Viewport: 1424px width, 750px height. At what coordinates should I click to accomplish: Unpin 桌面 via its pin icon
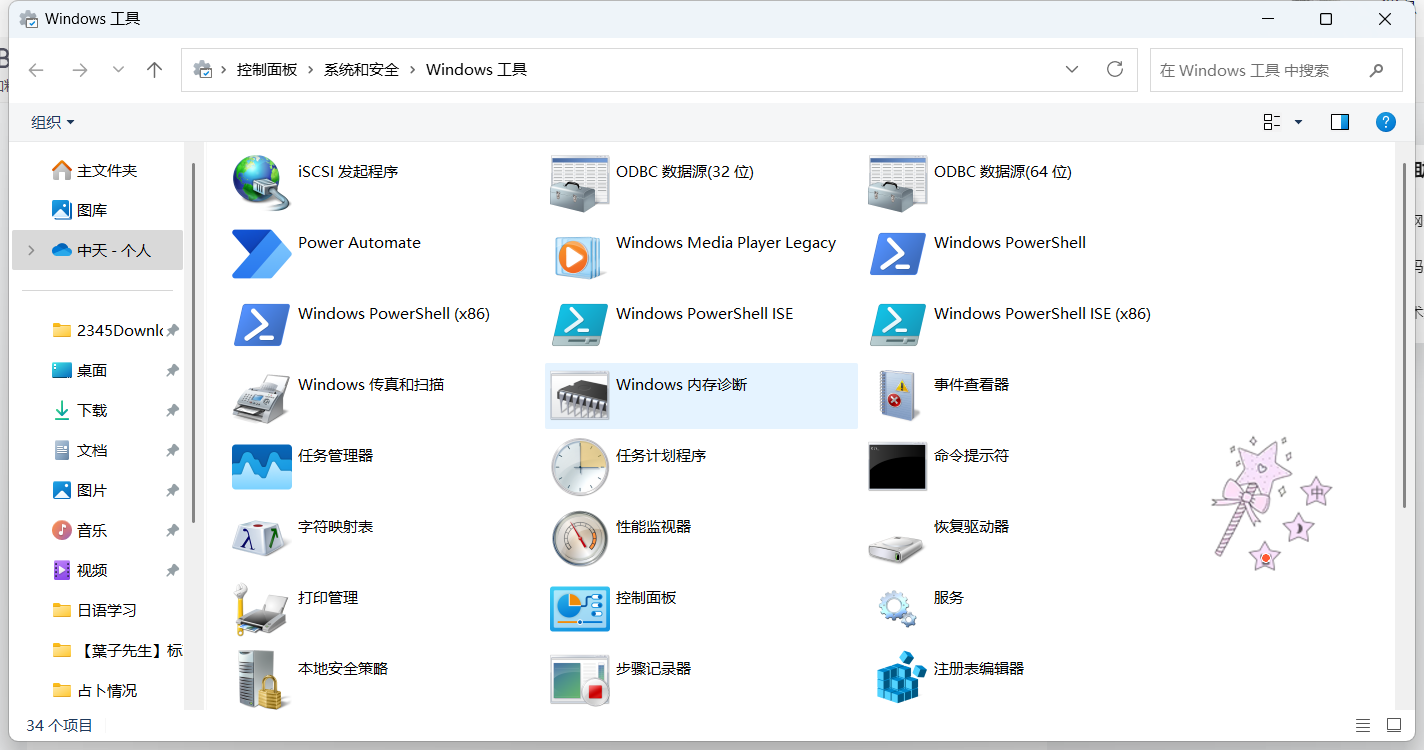point(172,370)
